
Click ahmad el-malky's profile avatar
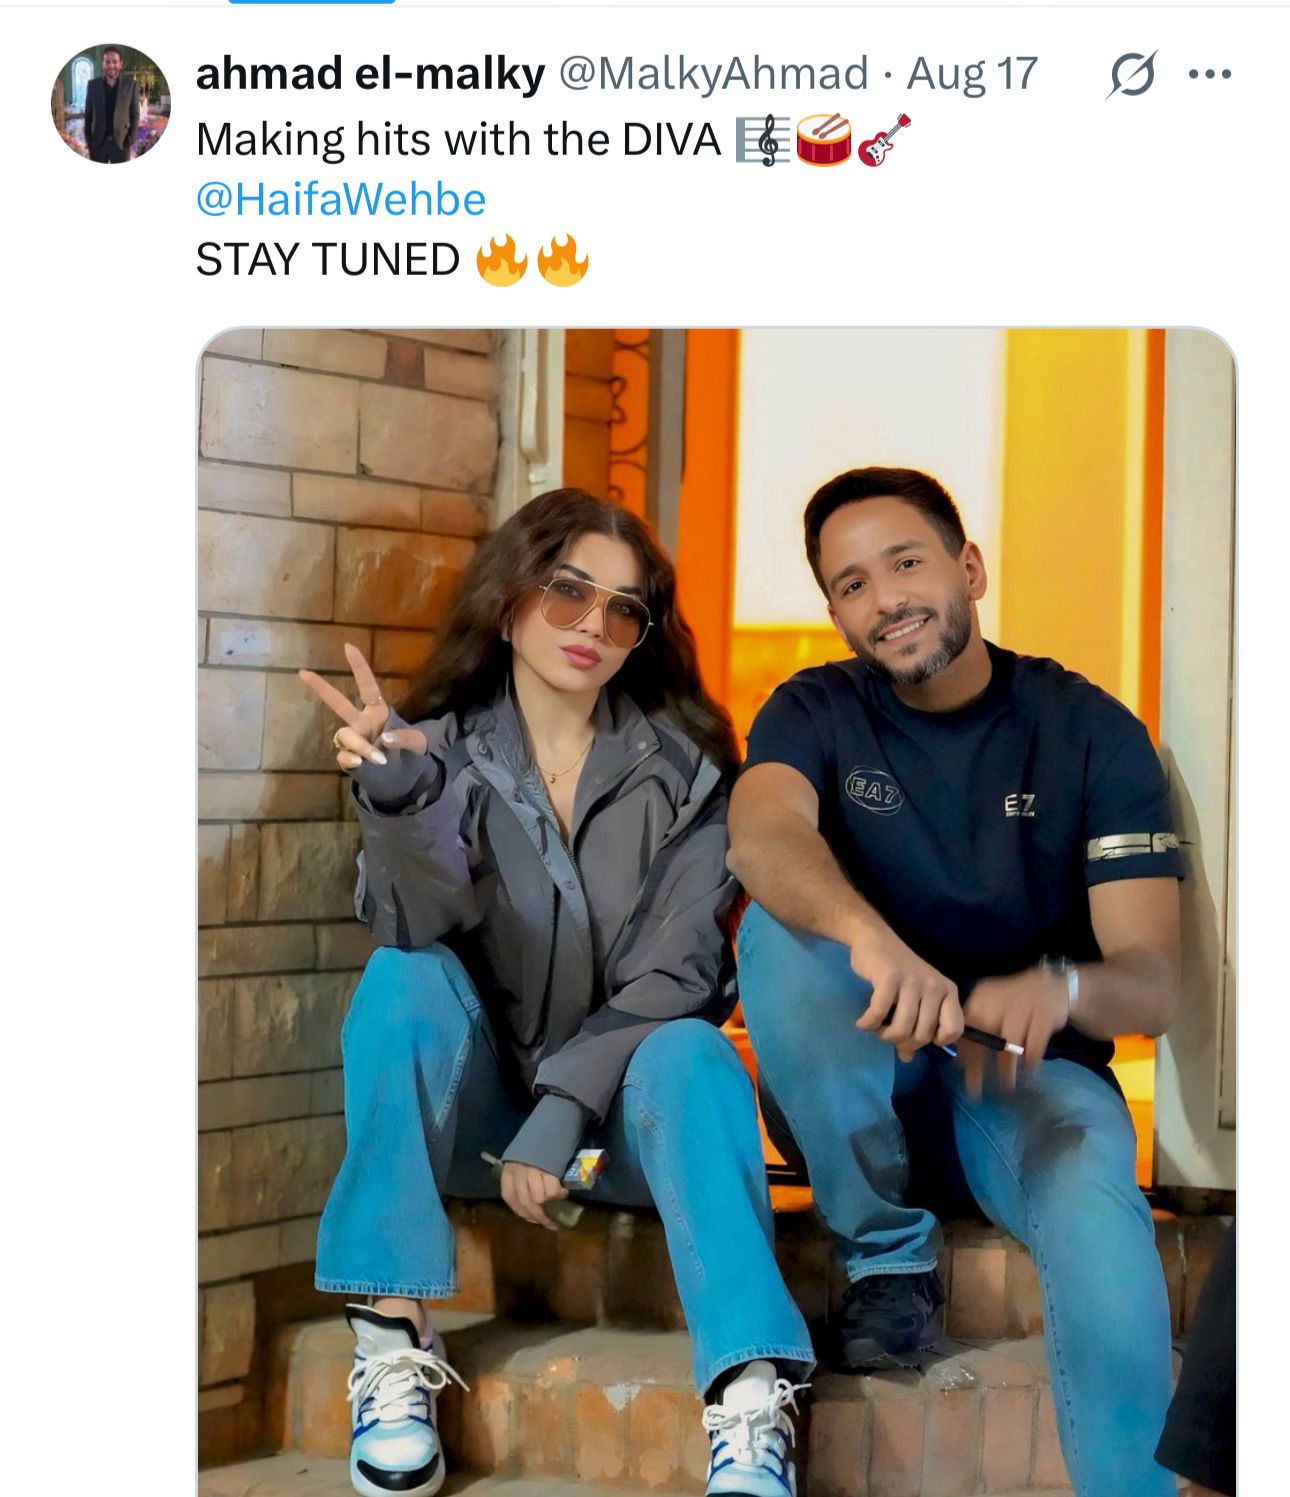tap(111, 104)
